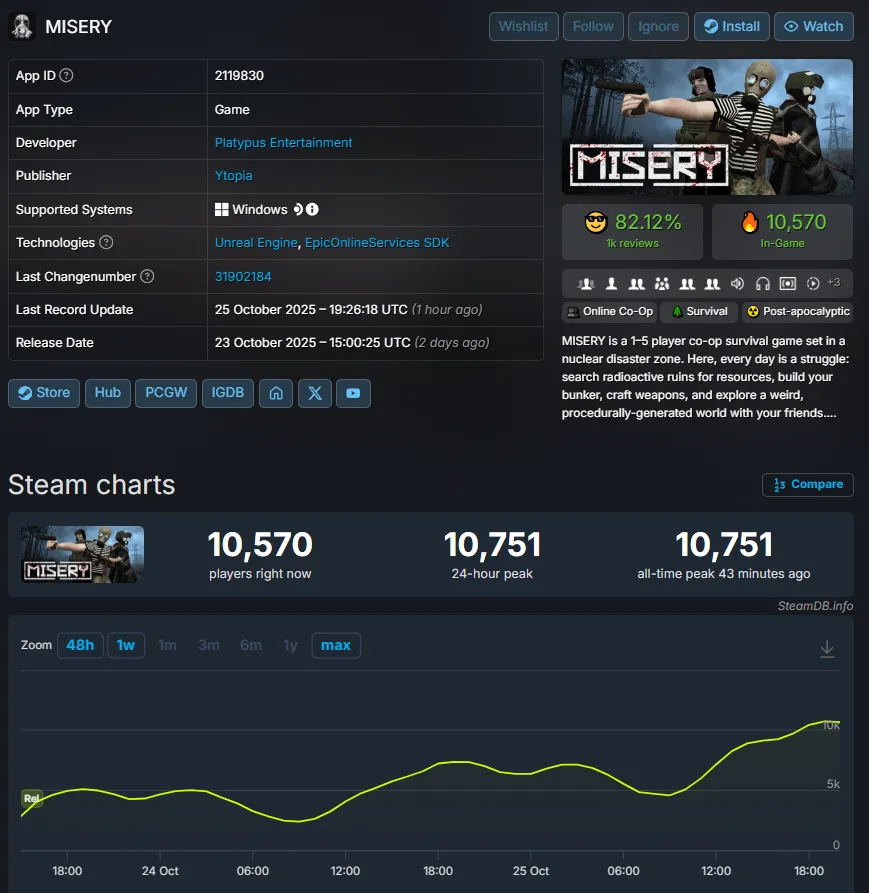Viewport: 869px width, 893px height.
Task: Click the family group feature icon
Action: [x=662, y=283]
